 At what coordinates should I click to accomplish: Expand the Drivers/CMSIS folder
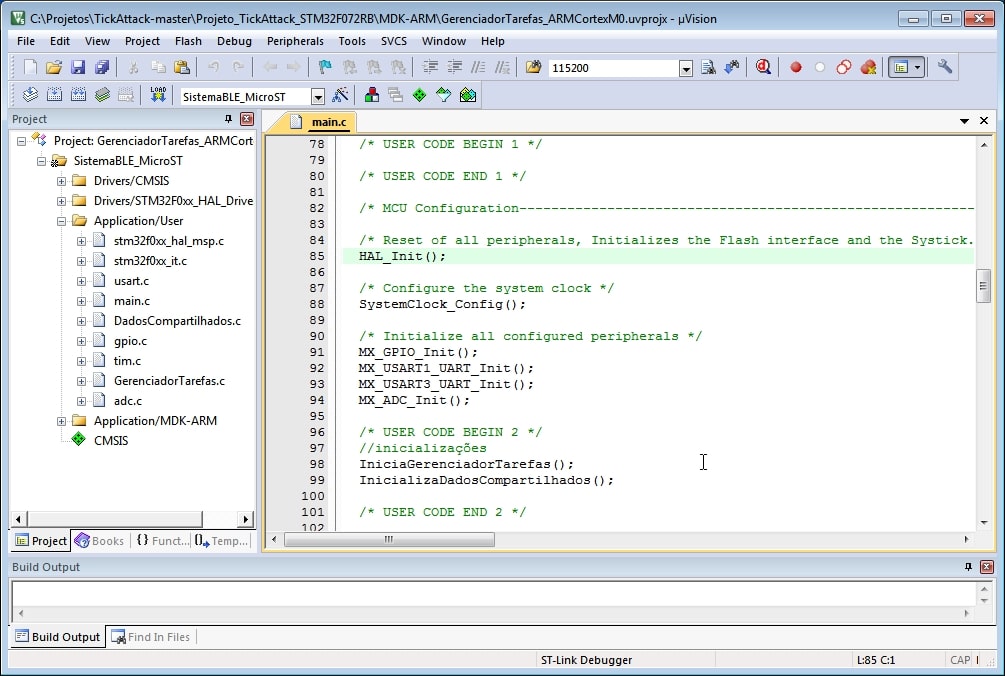click(62, 181)
